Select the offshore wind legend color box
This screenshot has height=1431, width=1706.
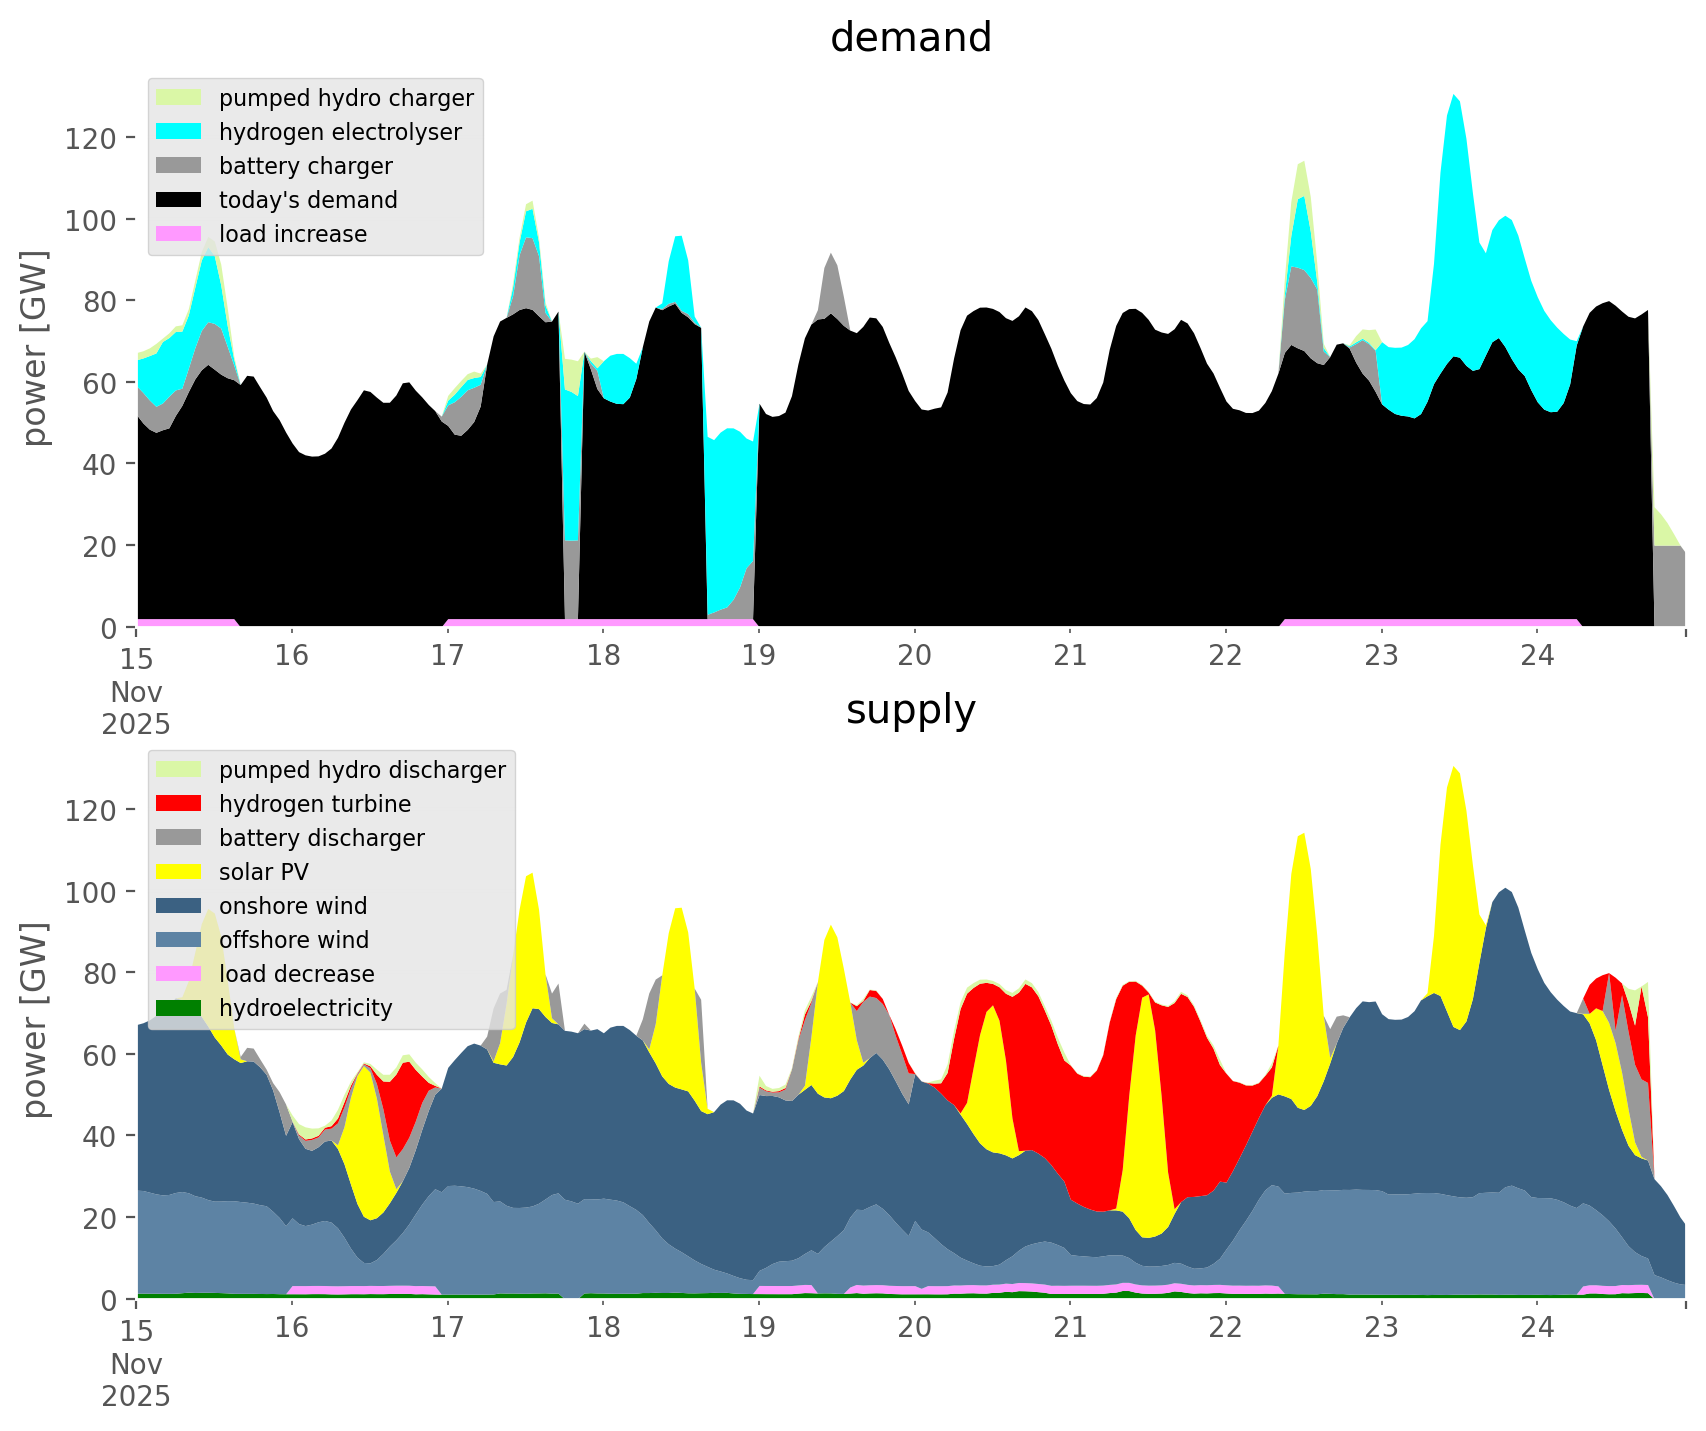point(179,940)
